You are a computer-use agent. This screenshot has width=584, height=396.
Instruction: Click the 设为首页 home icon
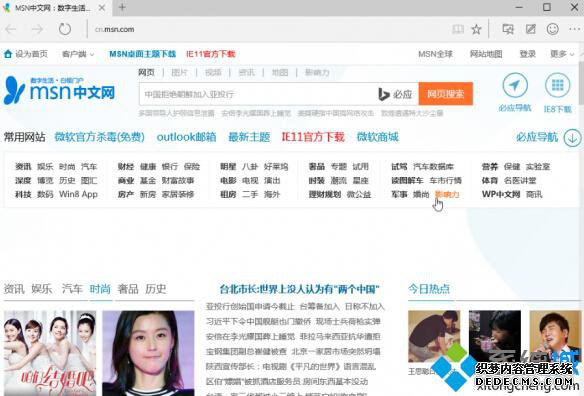pyautogui.click(x=8, y=54)
